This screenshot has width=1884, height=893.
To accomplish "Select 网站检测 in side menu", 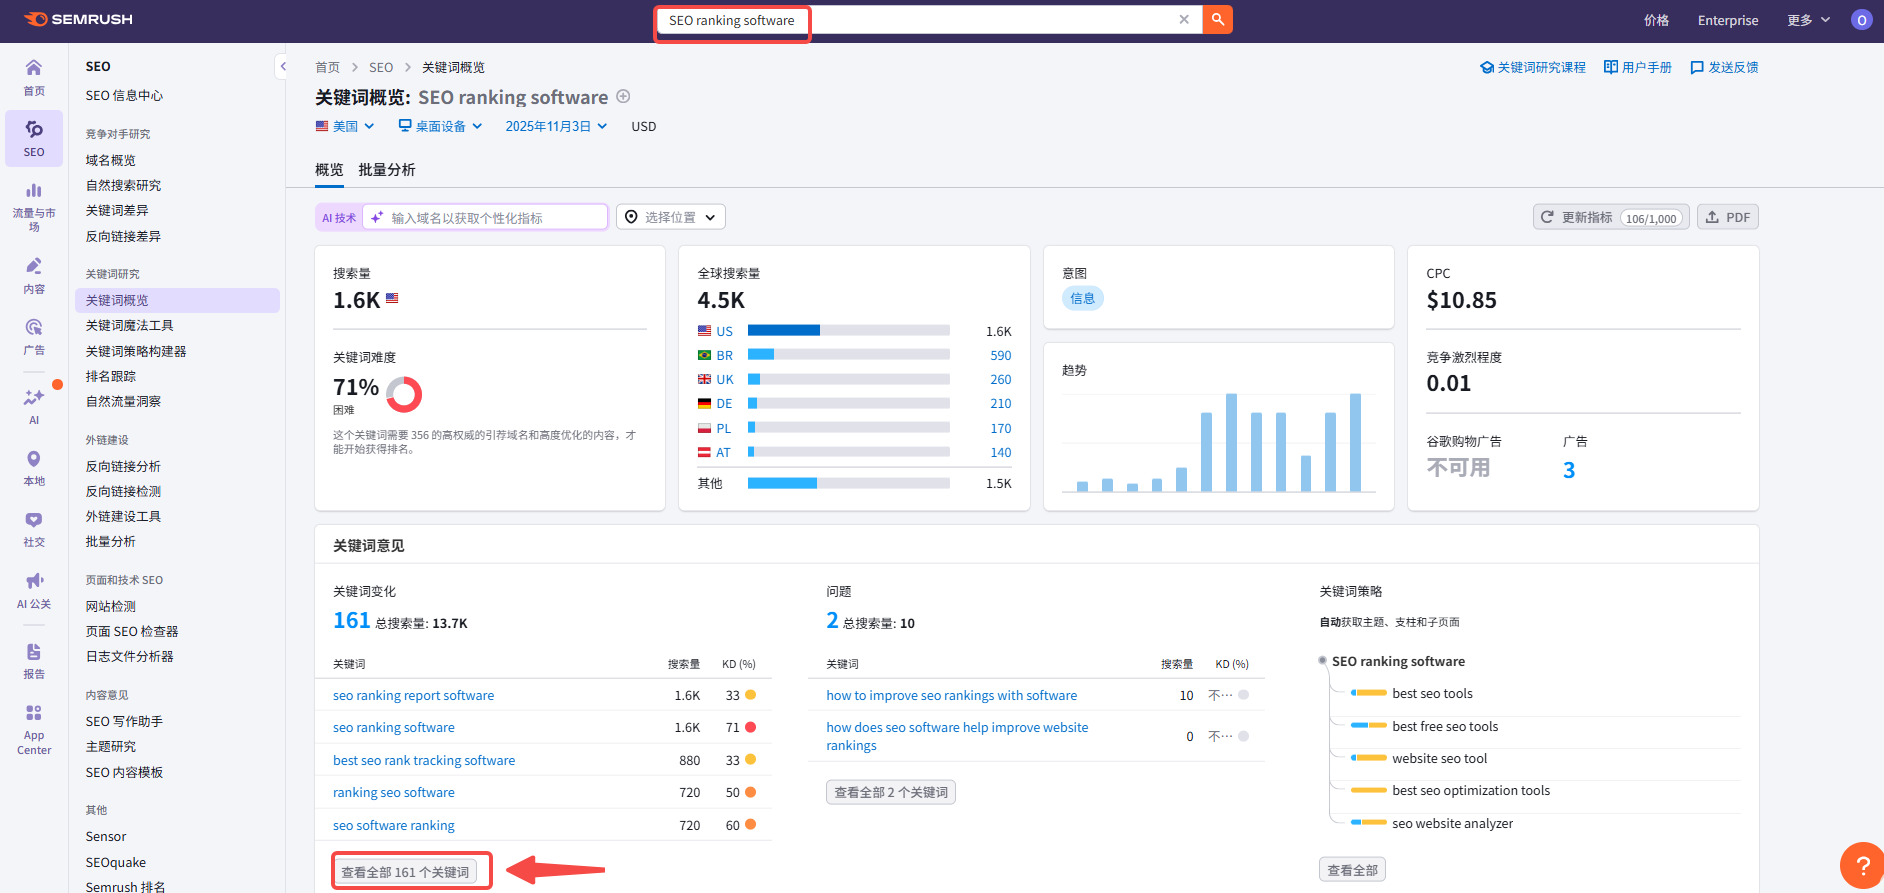I will pos(111,606).
